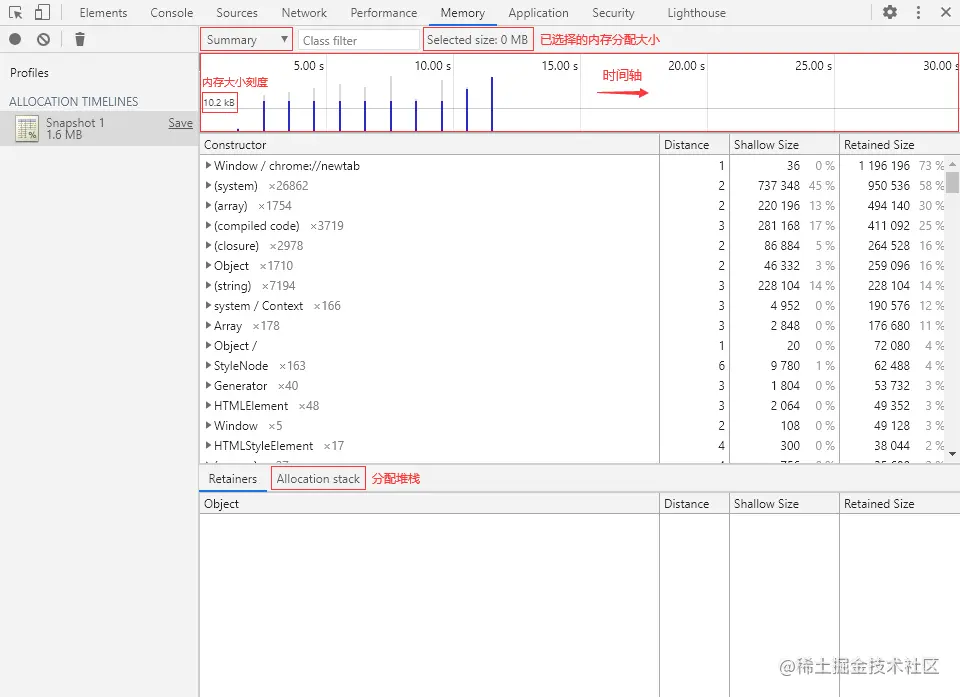Click the constructor list scrollbar thumb
The image size is (960, 697).
coord(952,183)
